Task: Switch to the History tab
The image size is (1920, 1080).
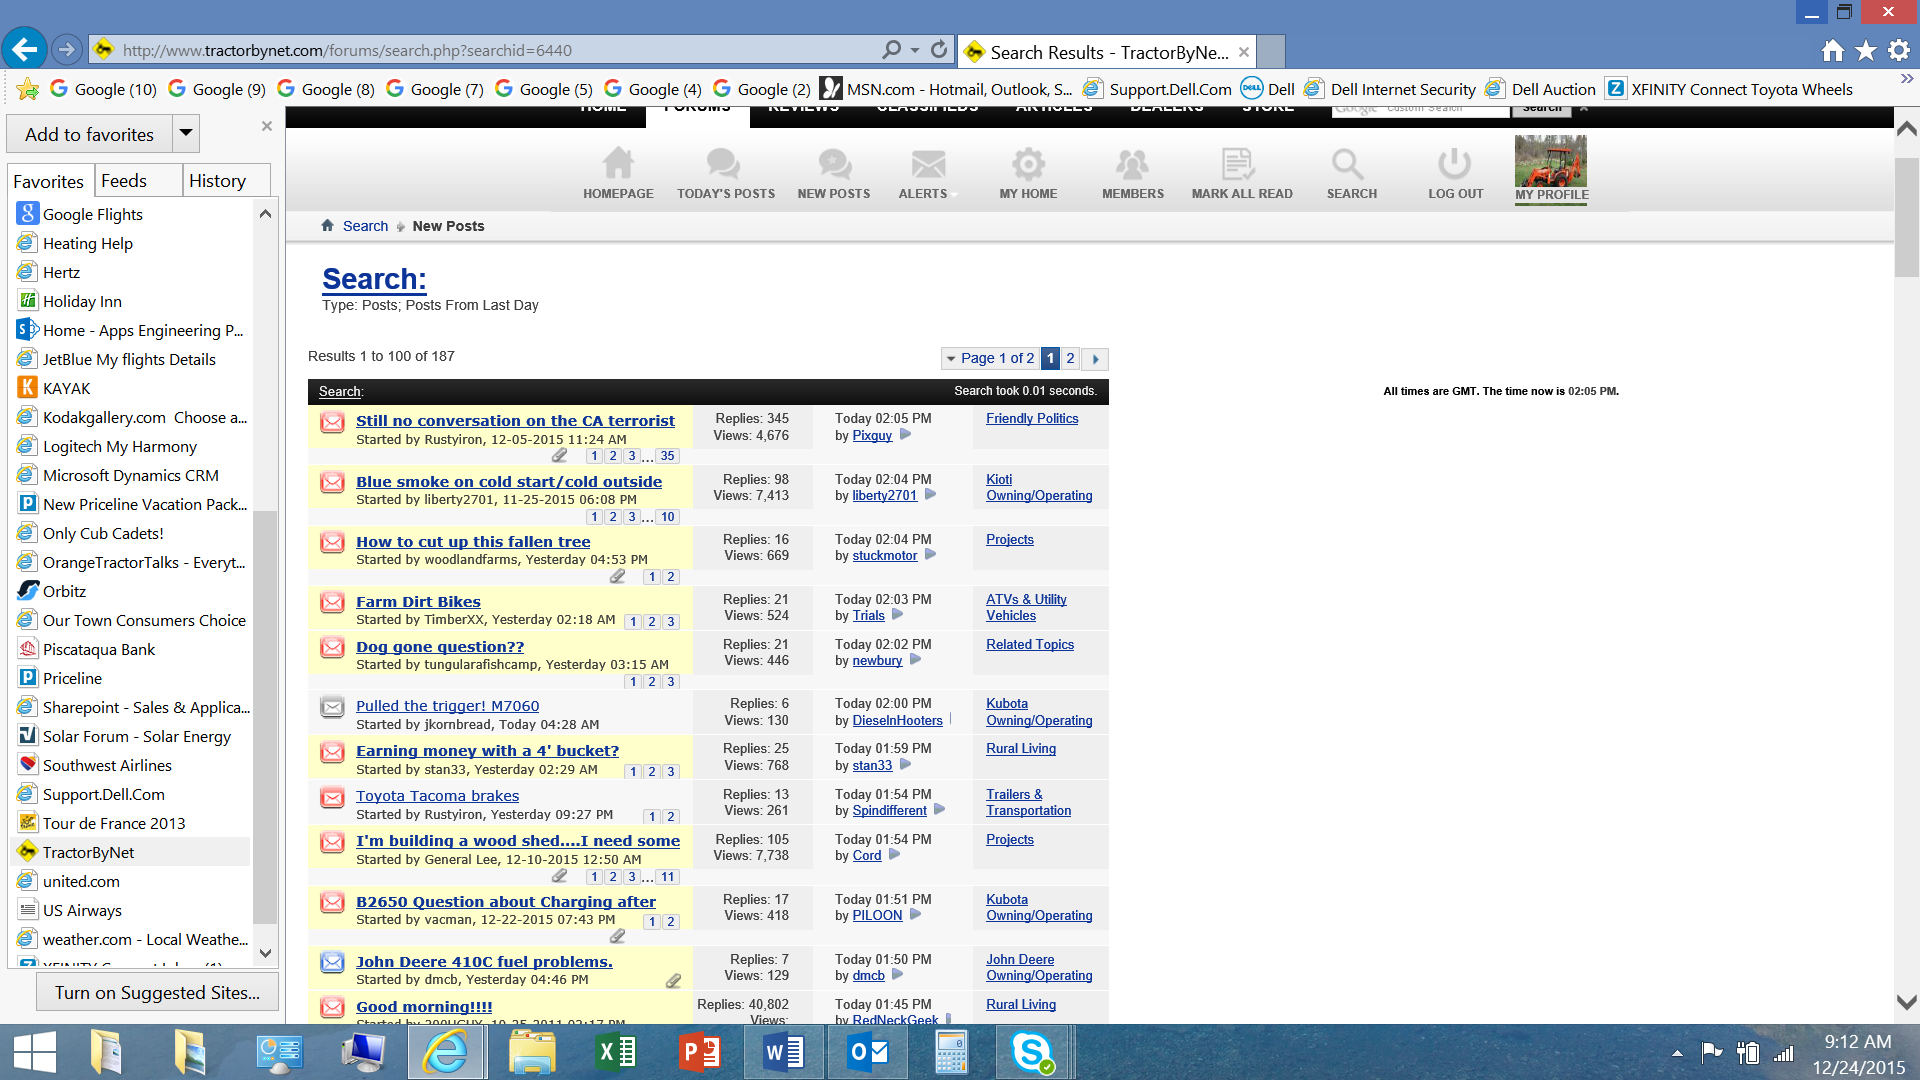Action: point(217,181)
